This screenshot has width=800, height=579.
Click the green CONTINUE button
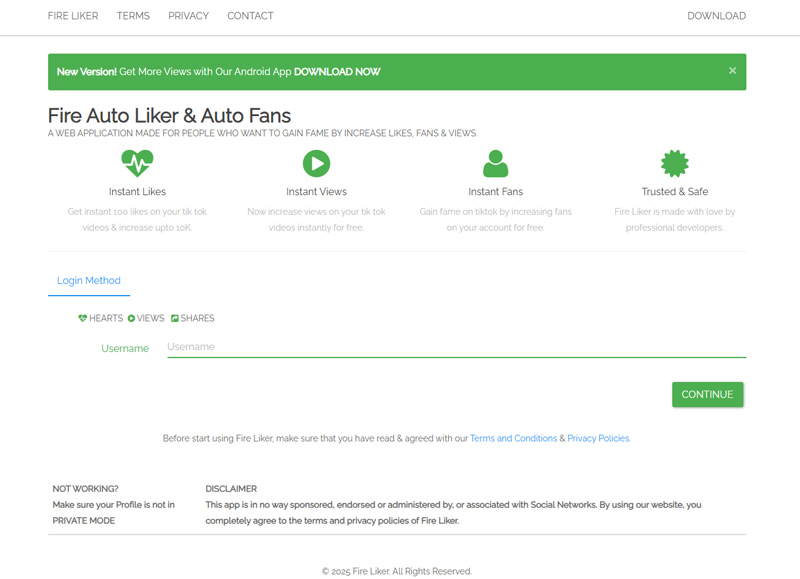point(707,394)
